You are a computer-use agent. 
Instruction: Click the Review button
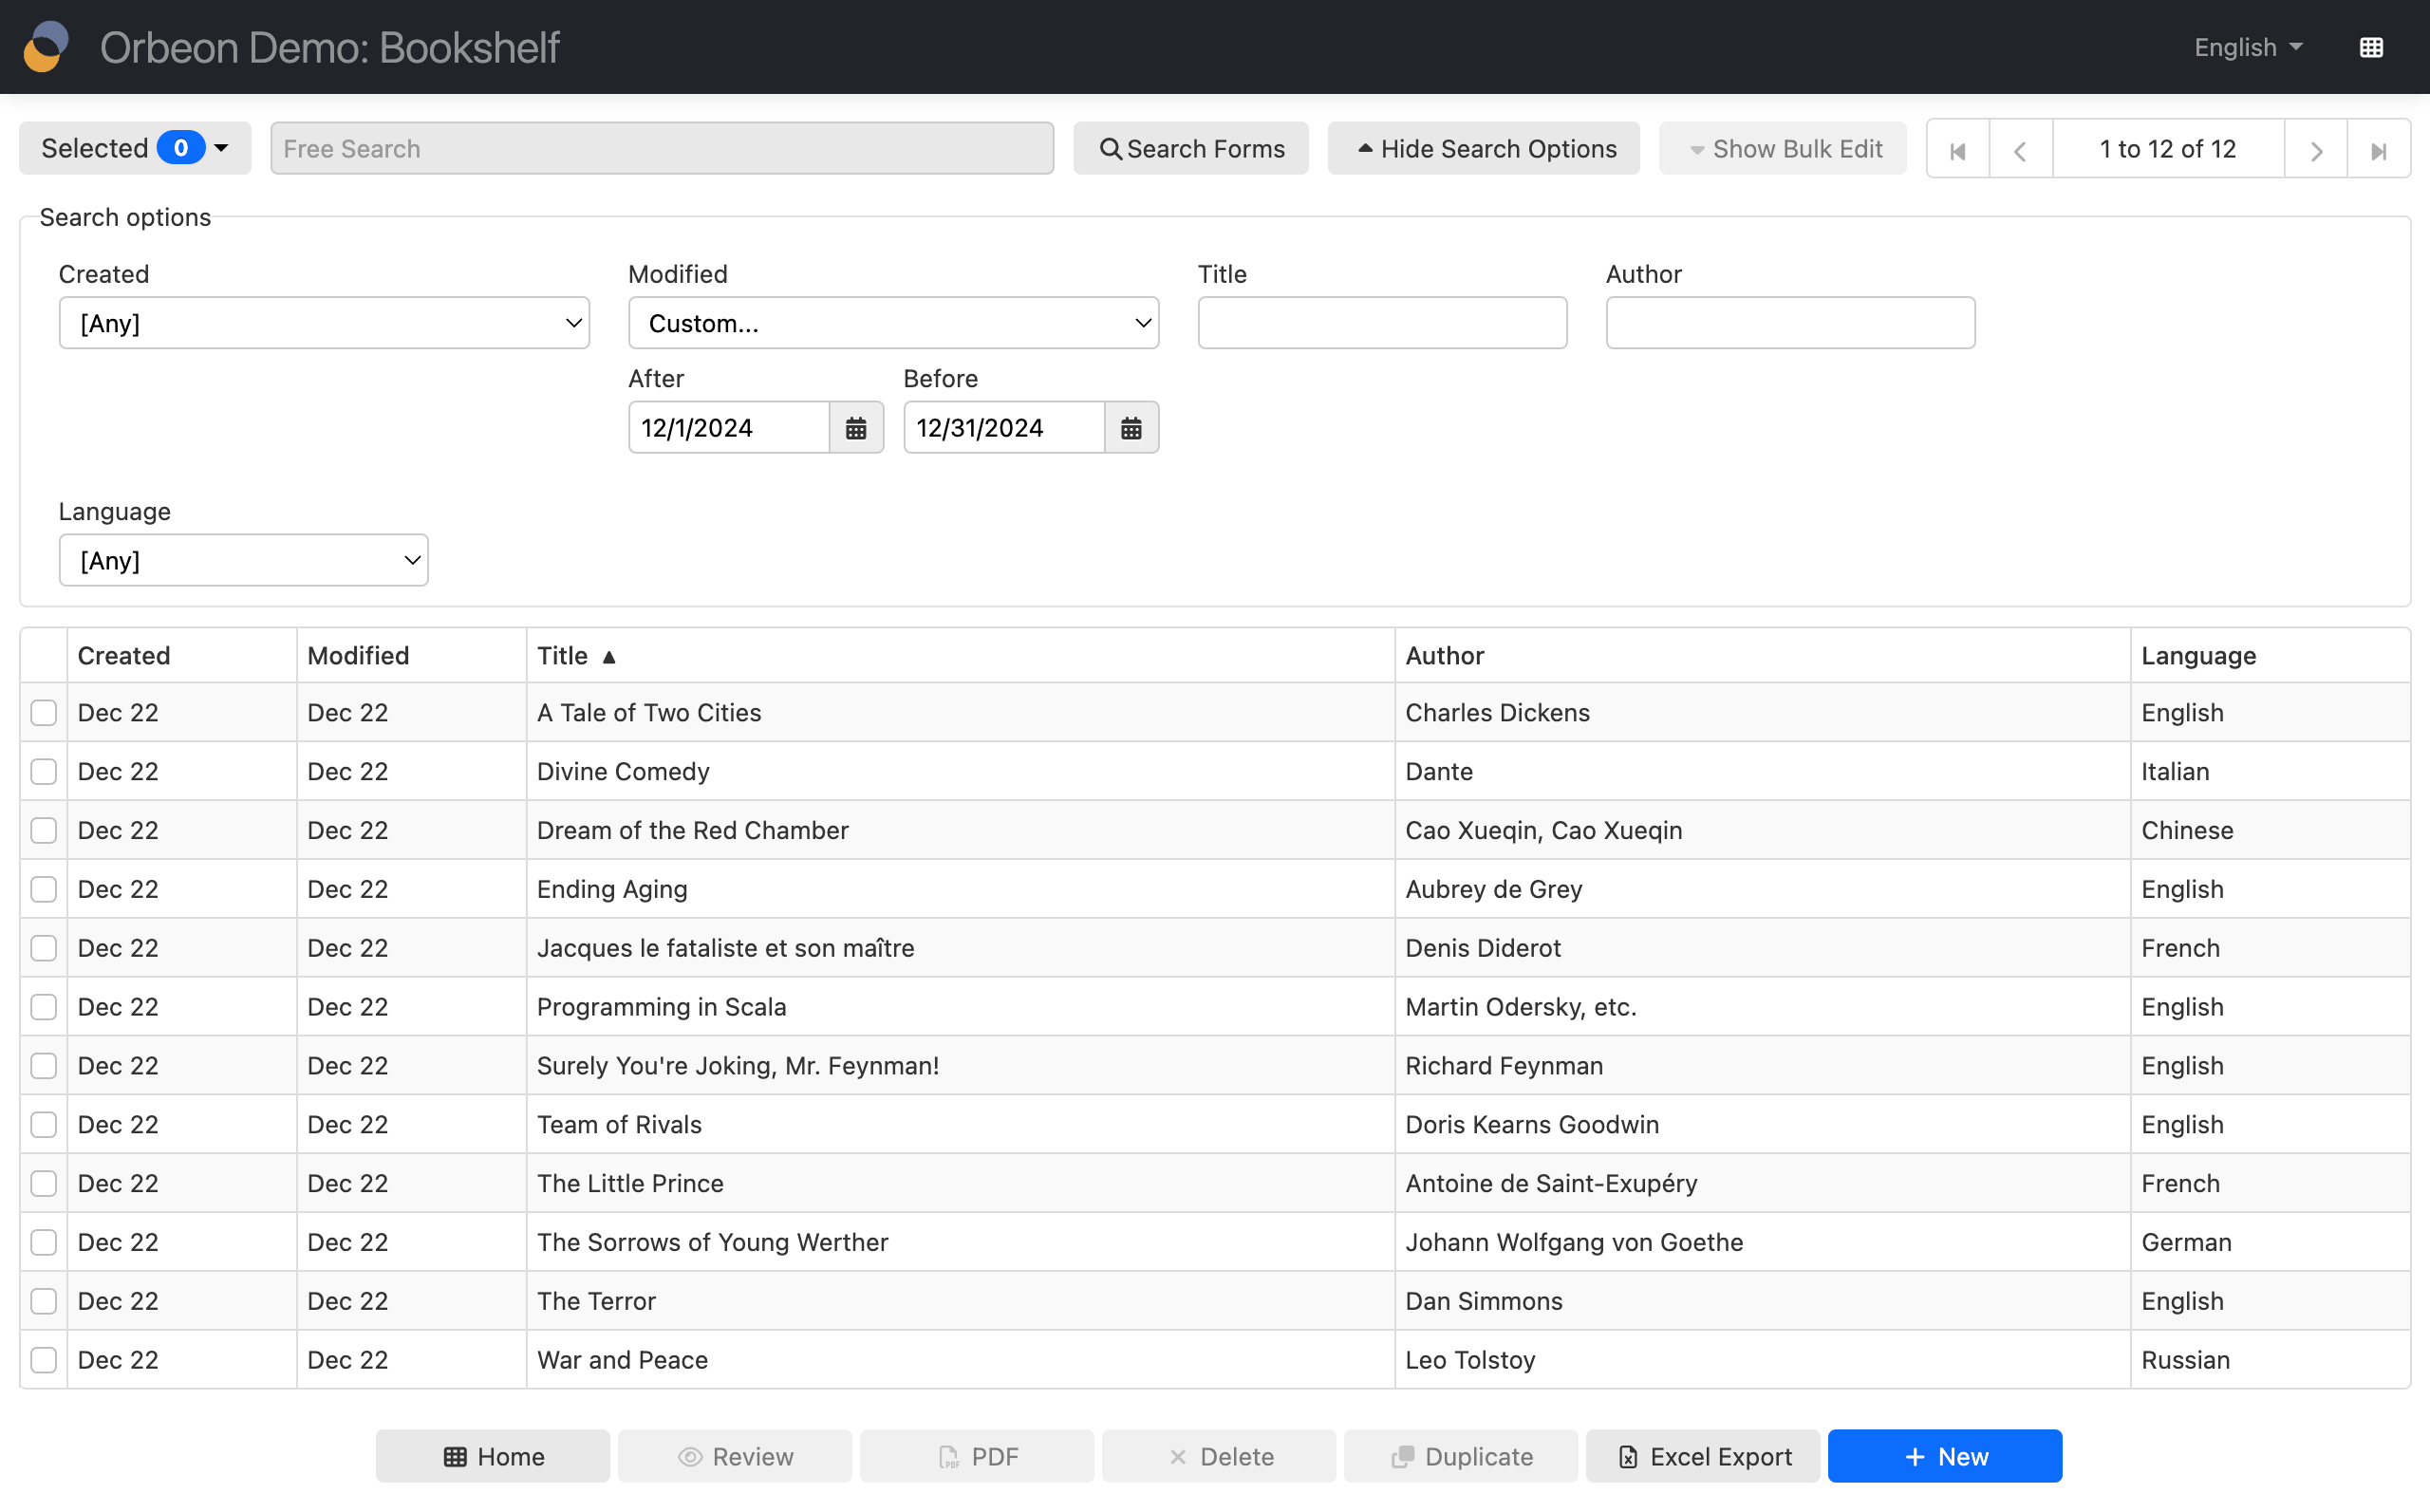pos(735,1457)
